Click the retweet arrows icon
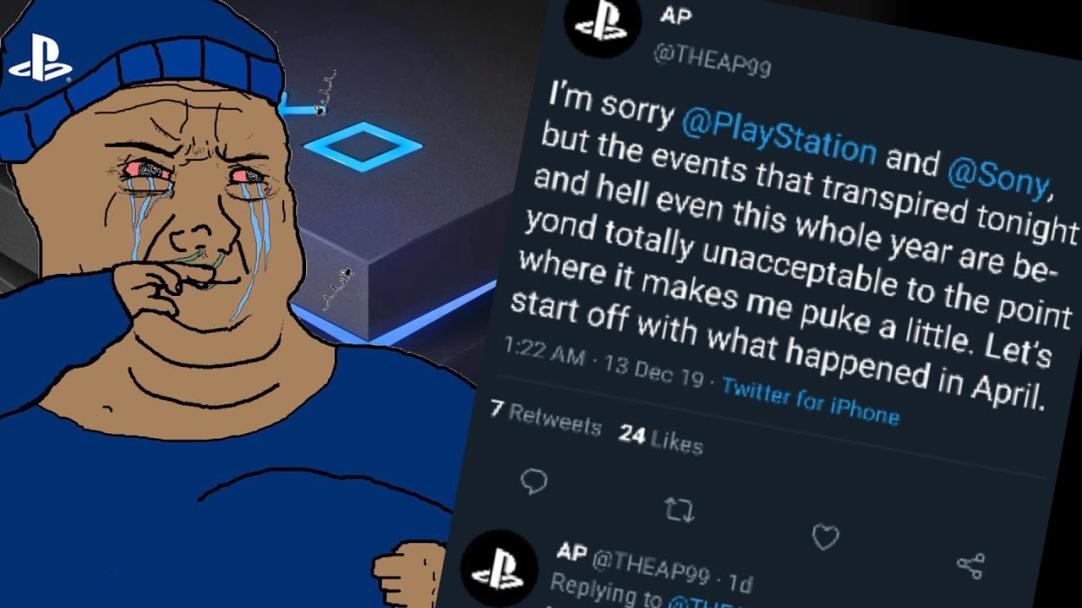 679,510
